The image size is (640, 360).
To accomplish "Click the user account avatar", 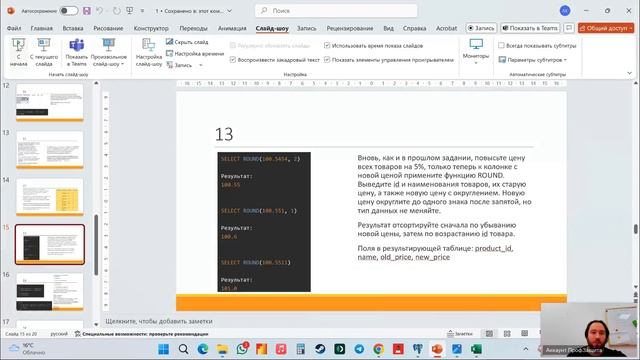I will 565,11.
